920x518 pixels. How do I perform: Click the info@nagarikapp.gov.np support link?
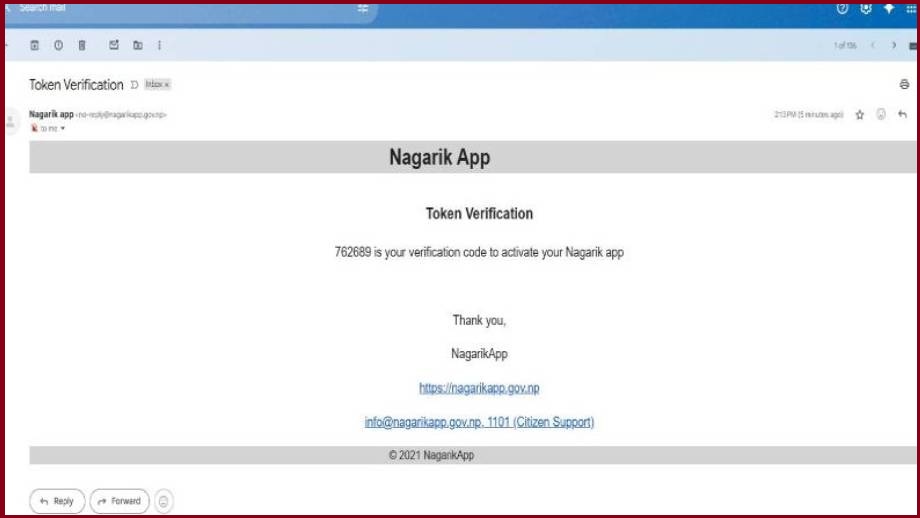(479, 422)
